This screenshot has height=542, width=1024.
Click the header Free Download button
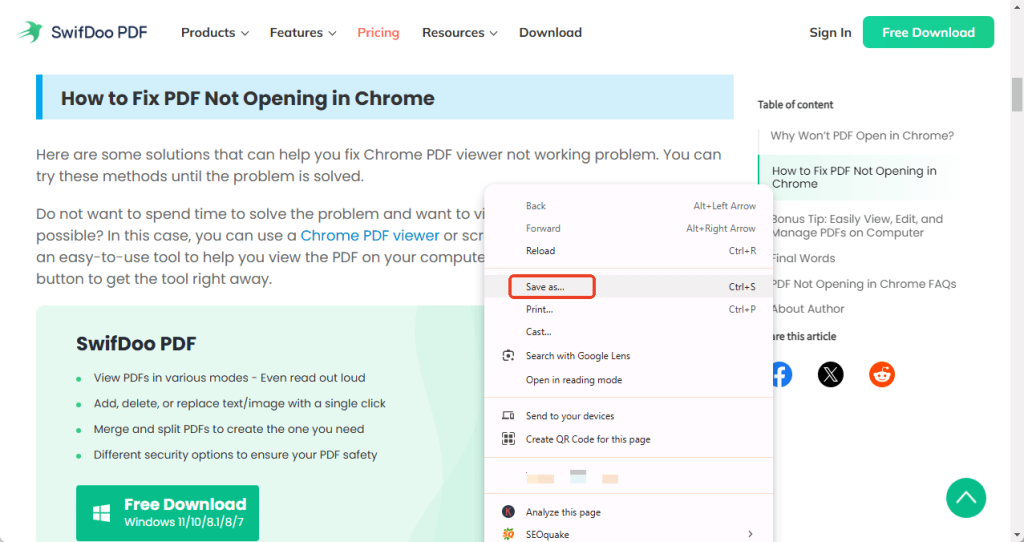(x=928, y=32)
